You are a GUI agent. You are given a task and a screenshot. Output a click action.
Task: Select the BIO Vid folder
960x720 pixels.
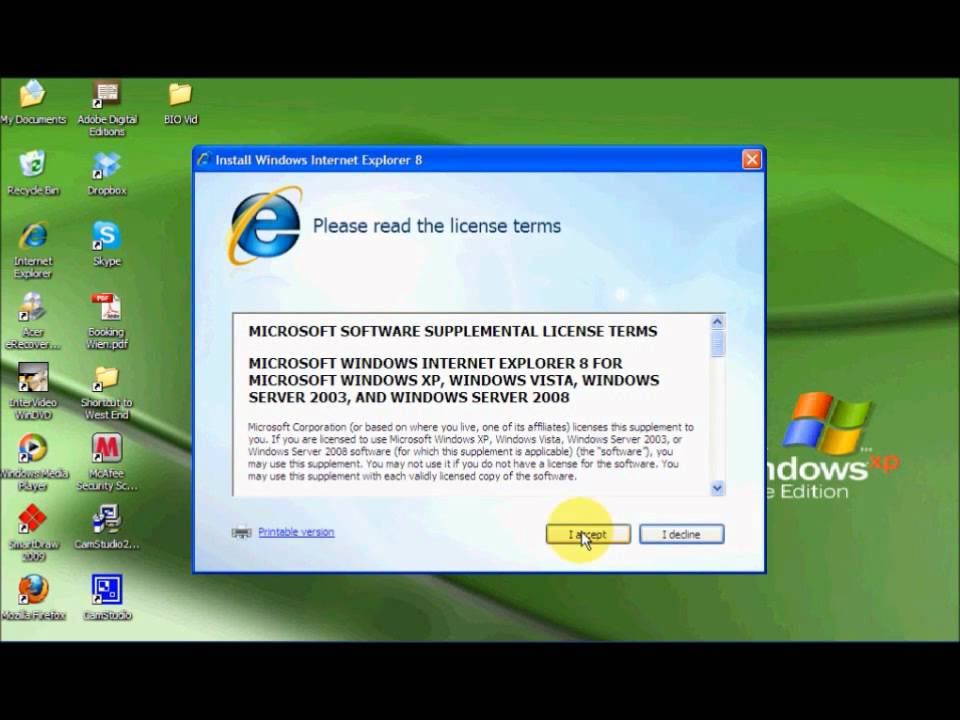[181, 103]
